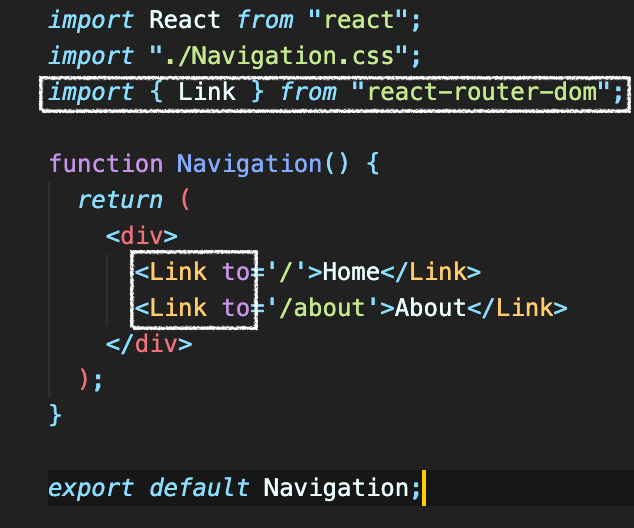Click the opening <div> tag

tap(142, 236)
